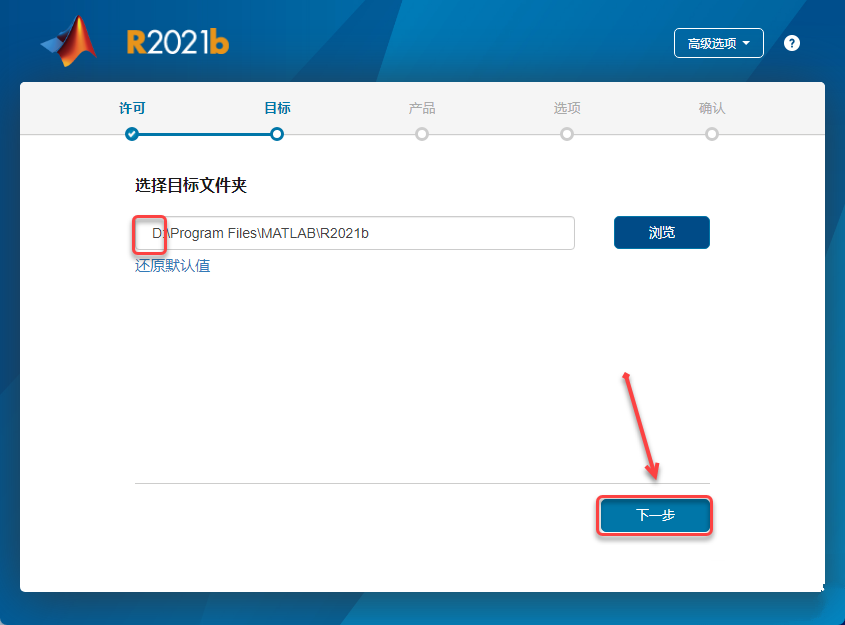Click the 还原默认值 link
This screenshot has height=625, width=845.
[x=172, y=266]
